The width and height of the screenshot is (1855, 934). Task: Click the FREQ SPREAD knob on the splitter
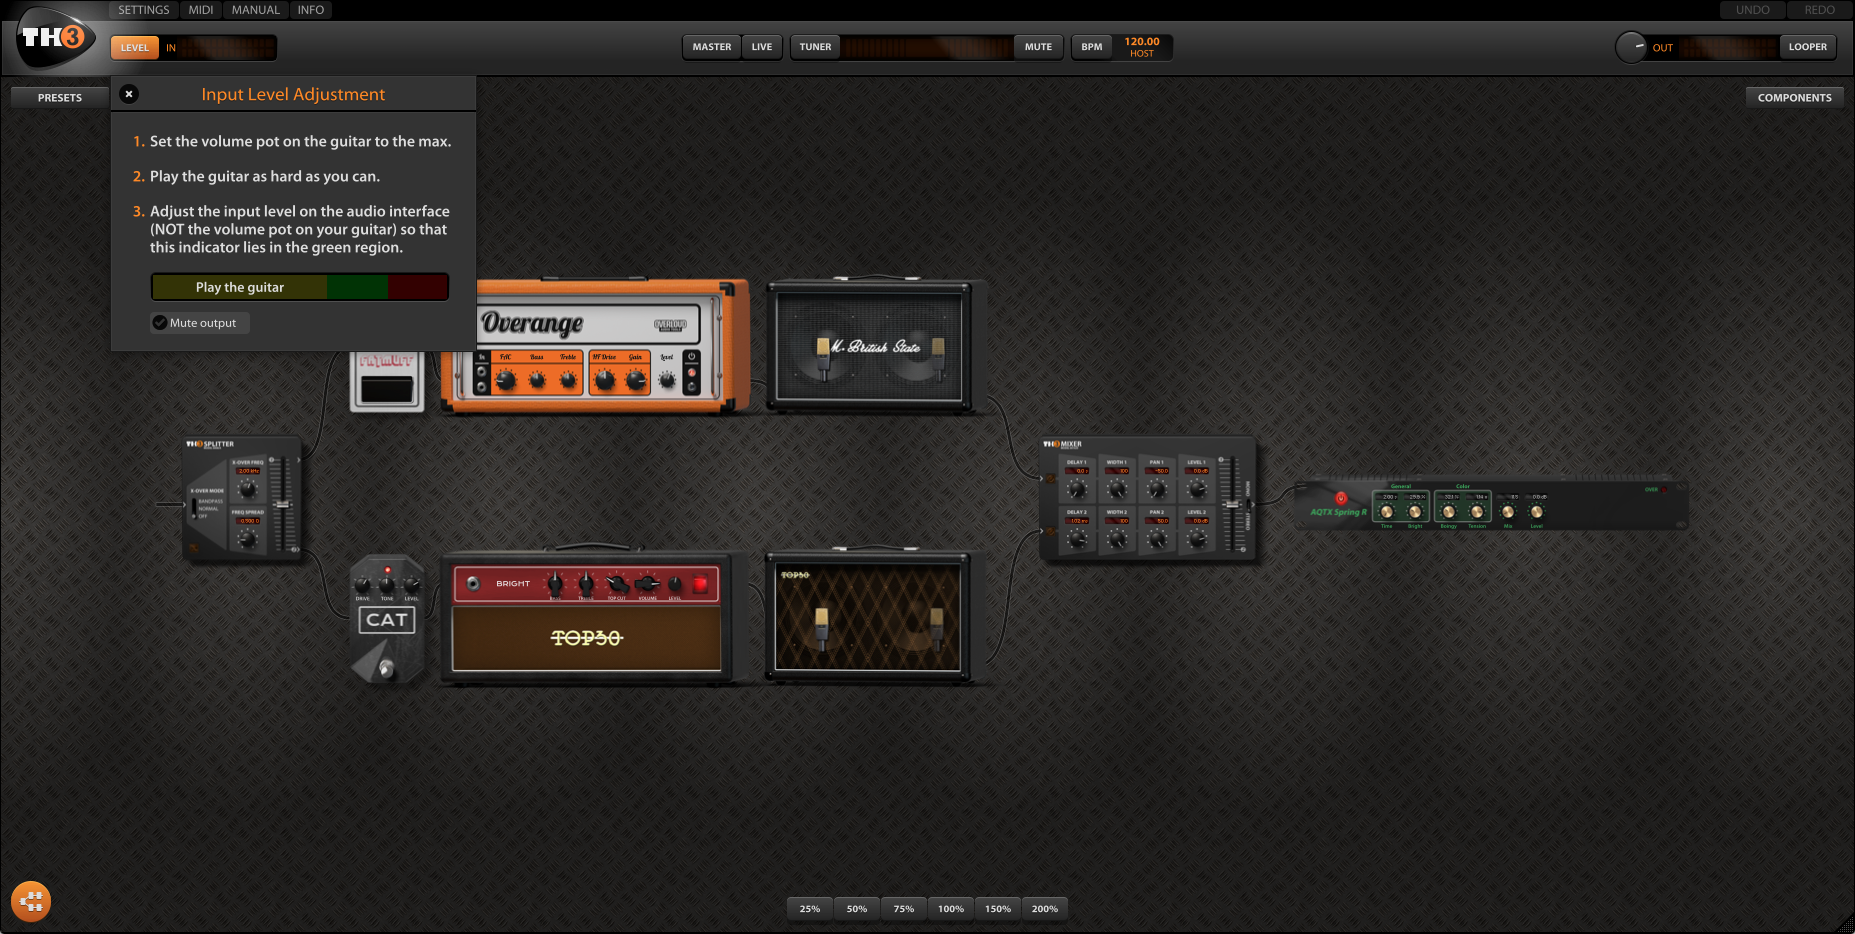247,539
